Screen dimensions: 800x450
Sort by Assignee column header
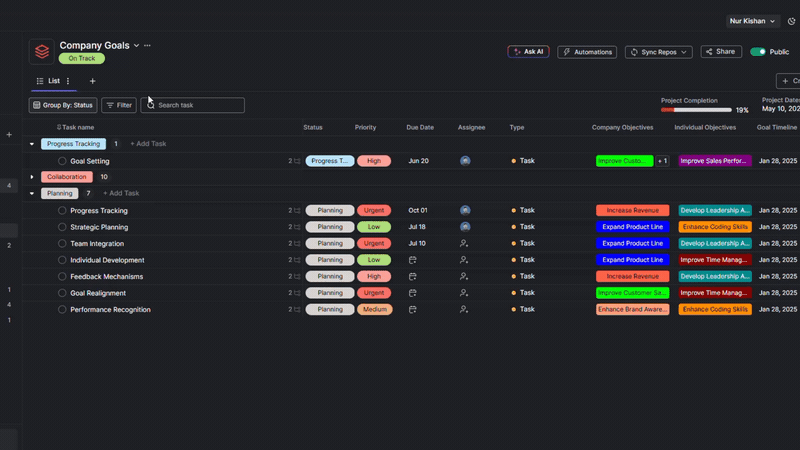point(471,128)
